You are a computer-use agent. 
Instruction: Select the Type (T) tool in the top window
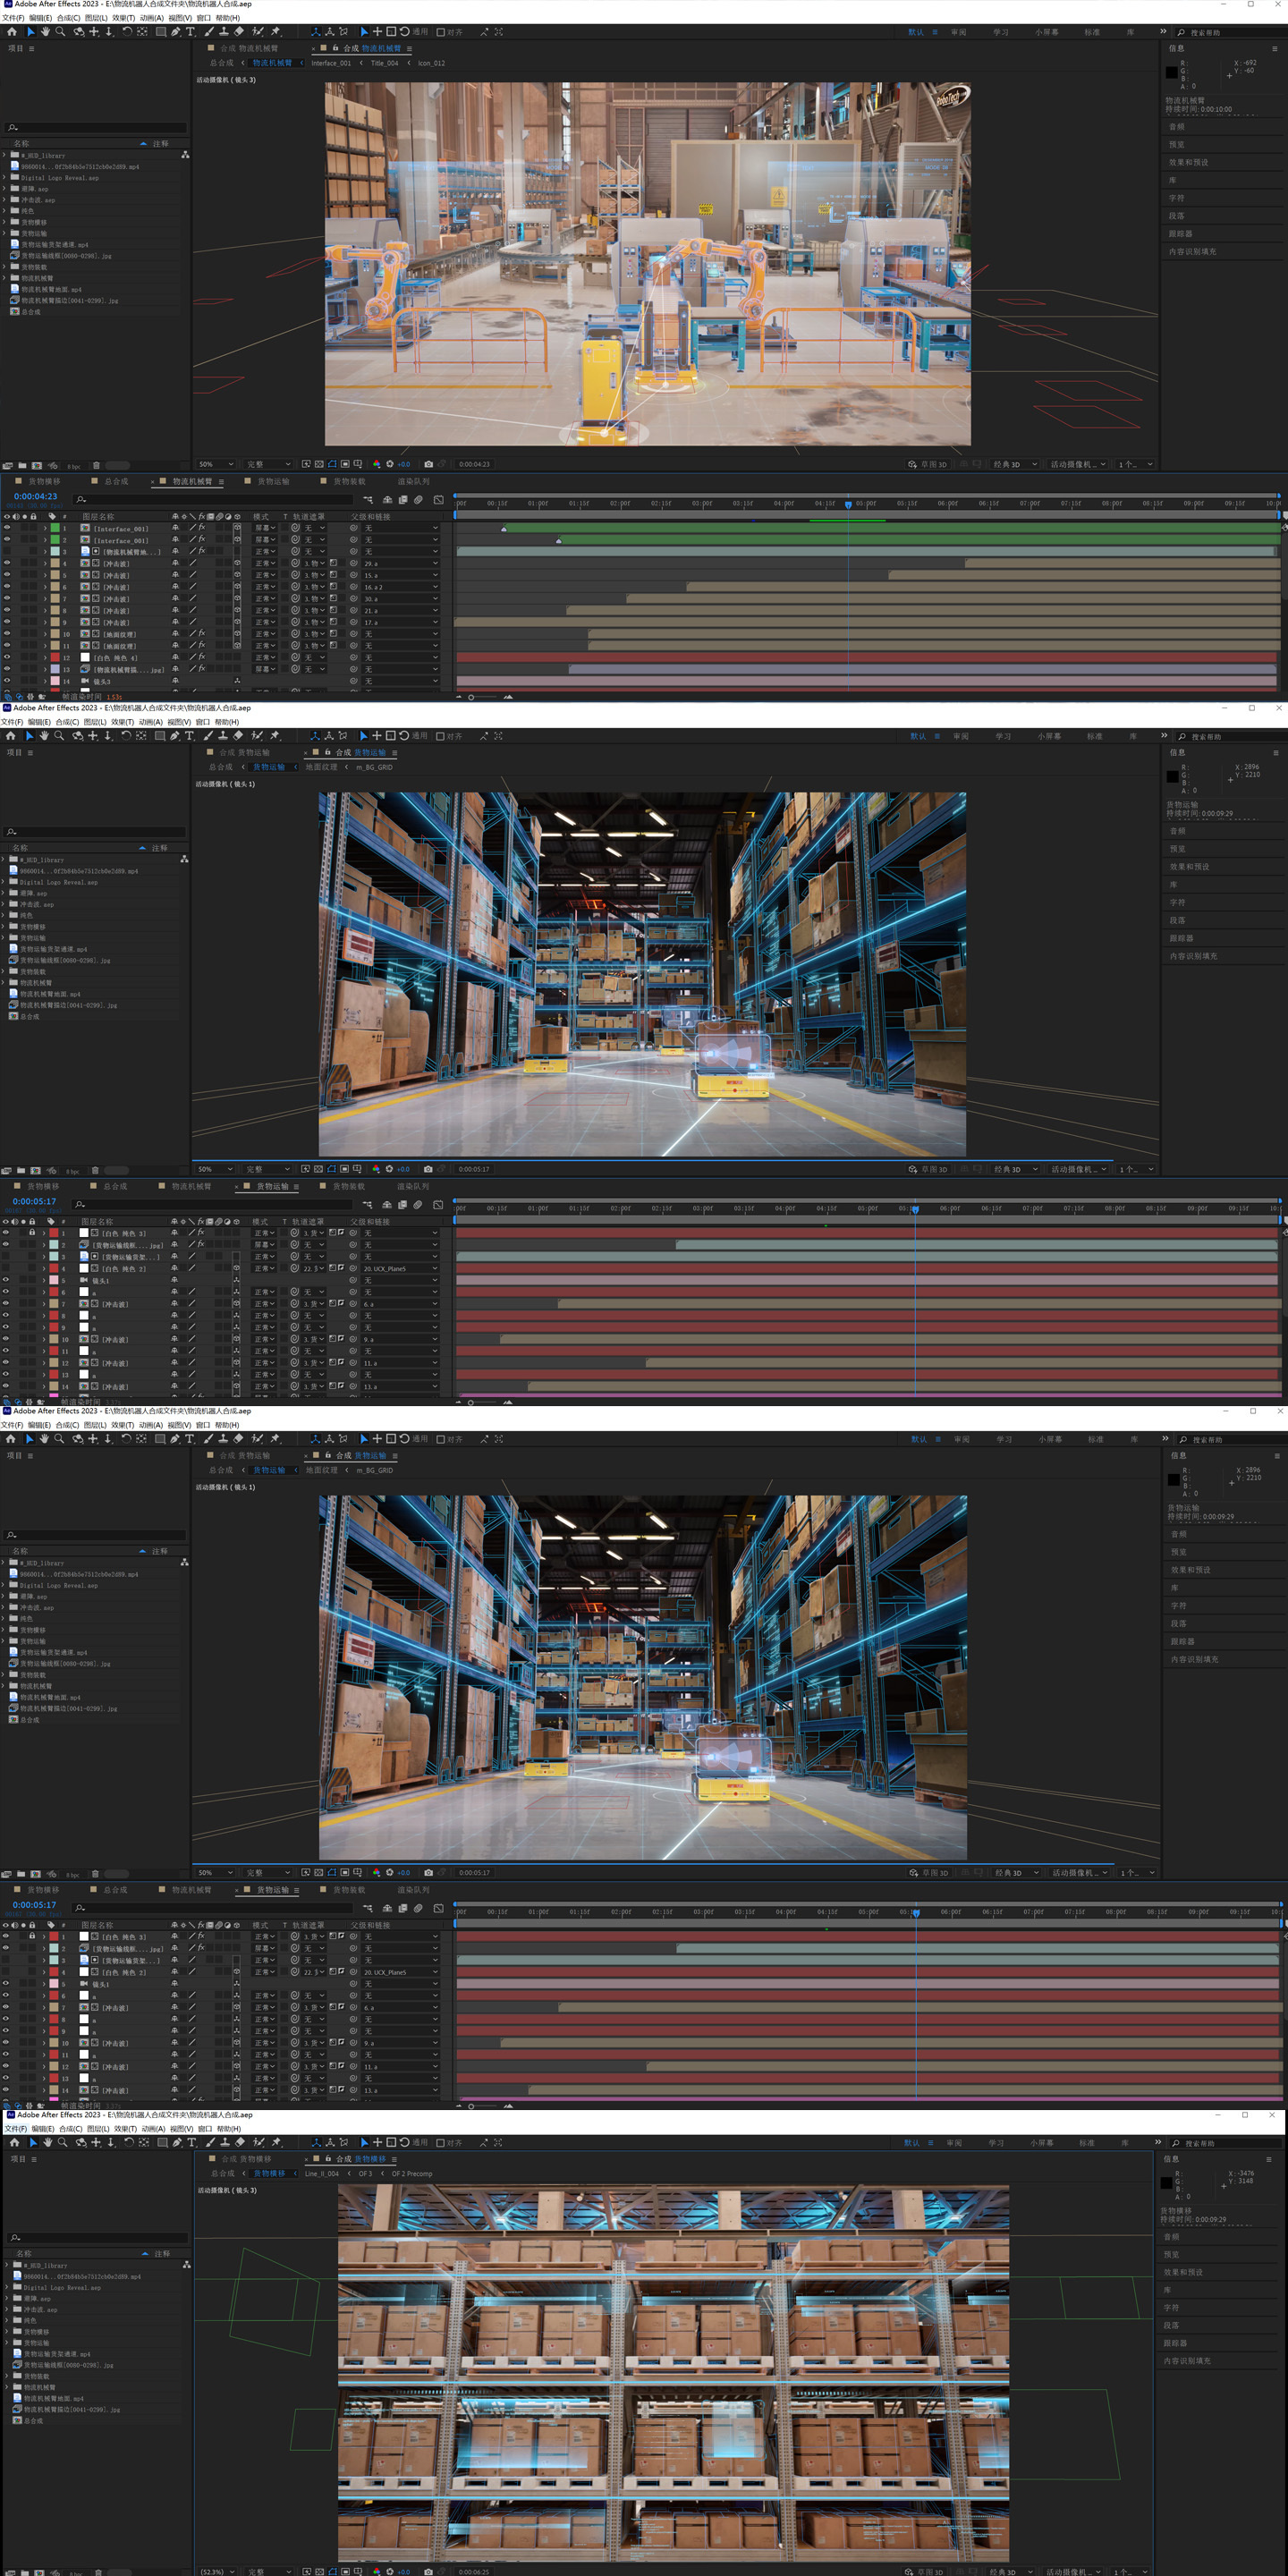coord(190,32)
